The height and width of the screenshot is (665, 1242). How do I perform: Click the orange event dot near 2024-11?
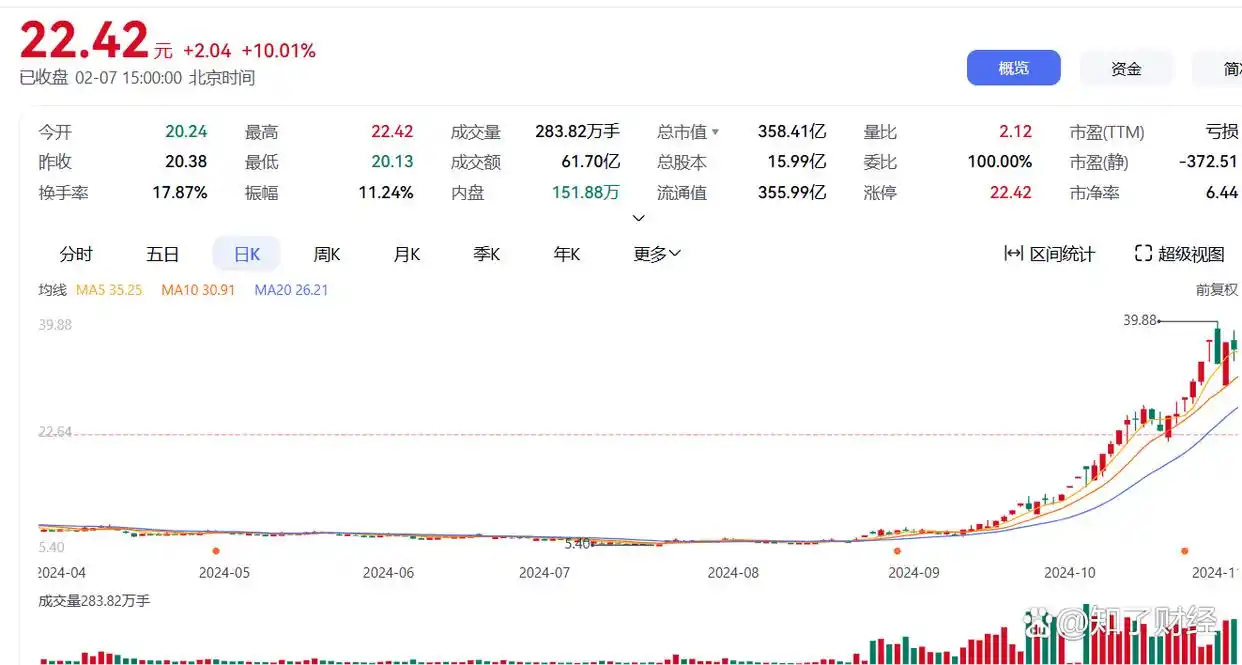(x=1184, y=550)
